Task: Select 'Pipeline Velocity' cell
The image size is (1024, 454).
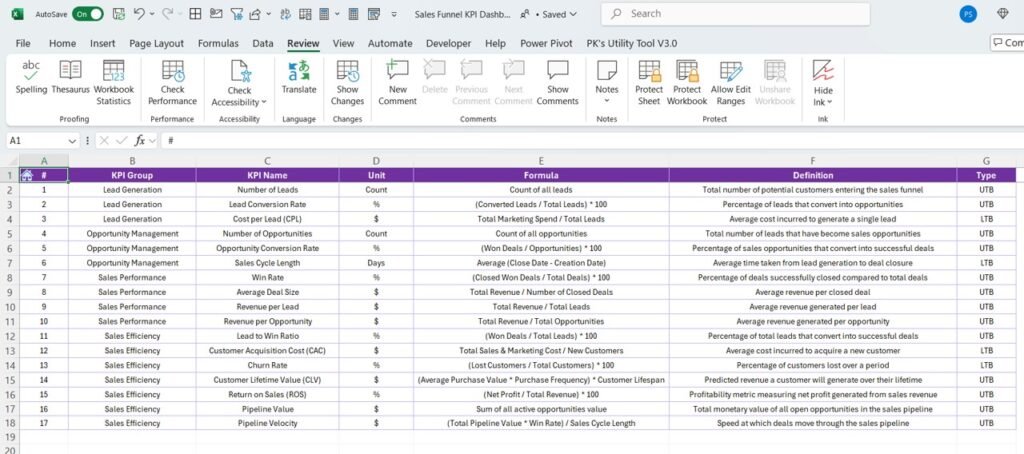Action: point(267,423)
